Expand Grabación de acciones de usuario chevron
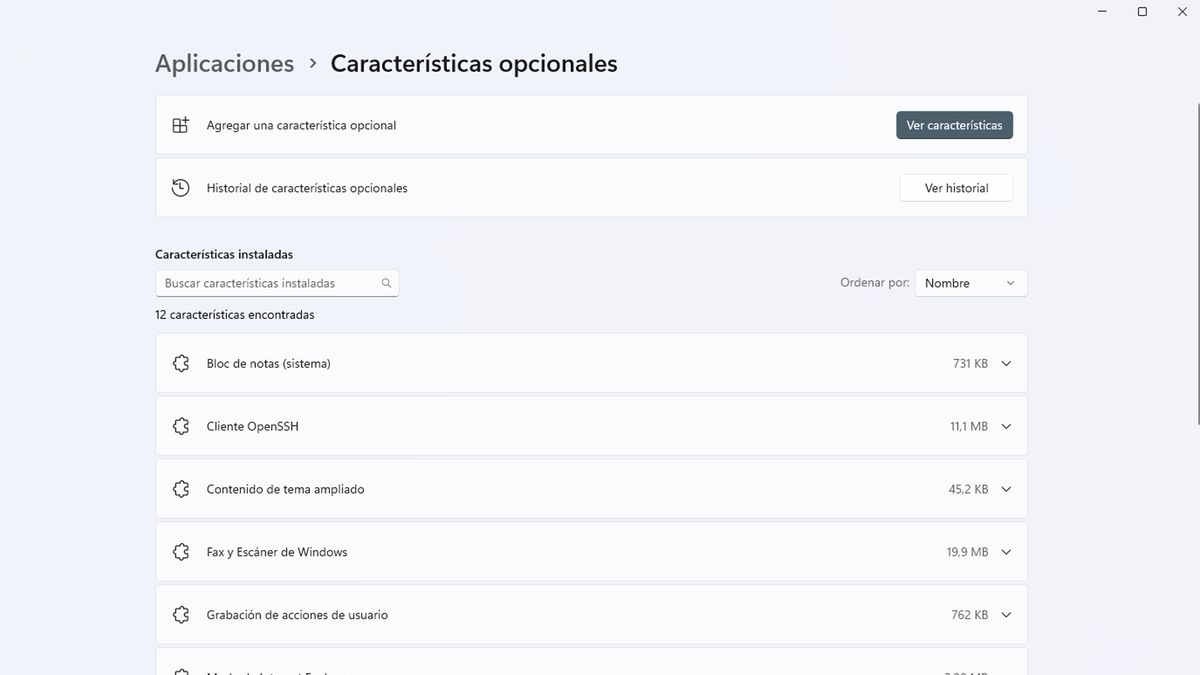1200x675 pixels. 1006,615
